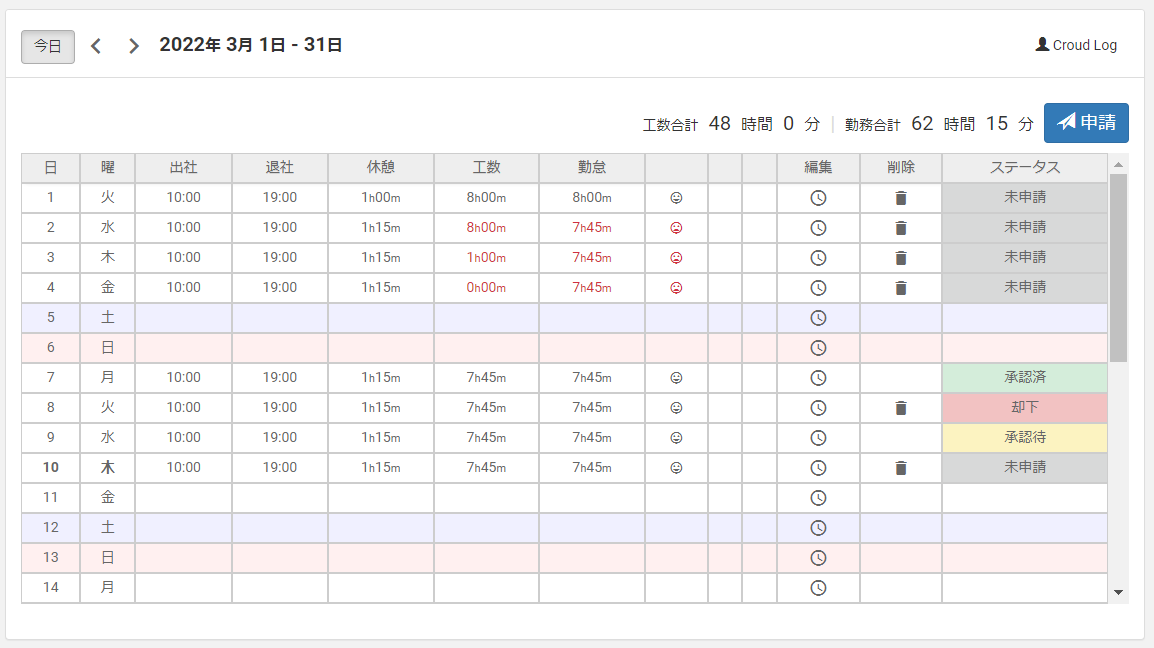The width and height of the screenshot is (1154, 648).
Task: Delete day 4 entry with trash icon
Action: pos(901,288)
